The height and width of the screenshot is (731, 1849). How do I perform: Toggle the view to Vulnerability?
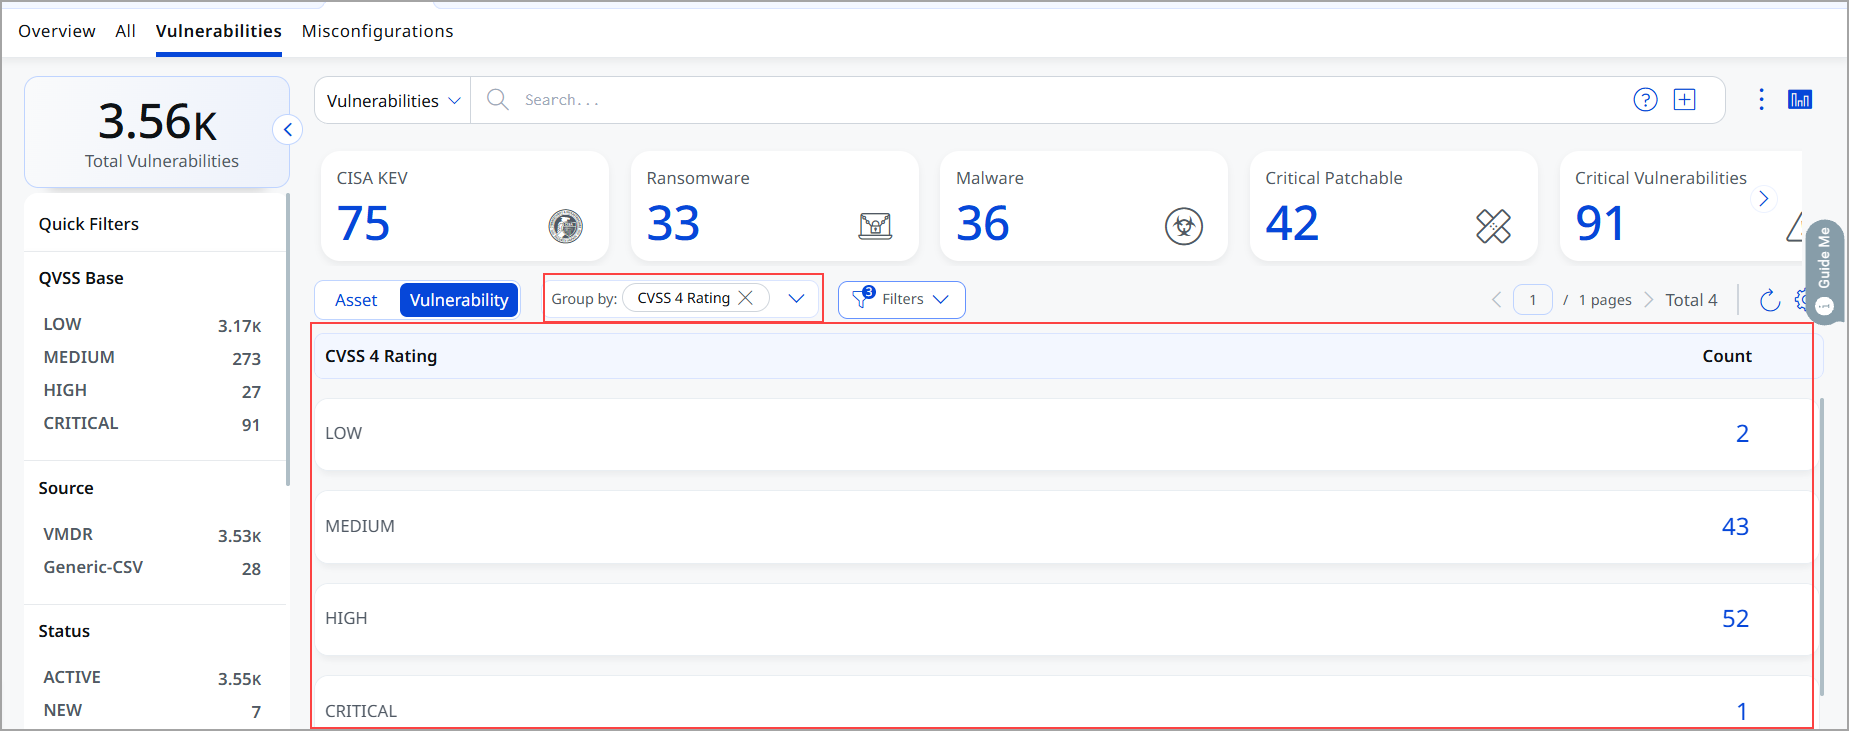[459, 300]
